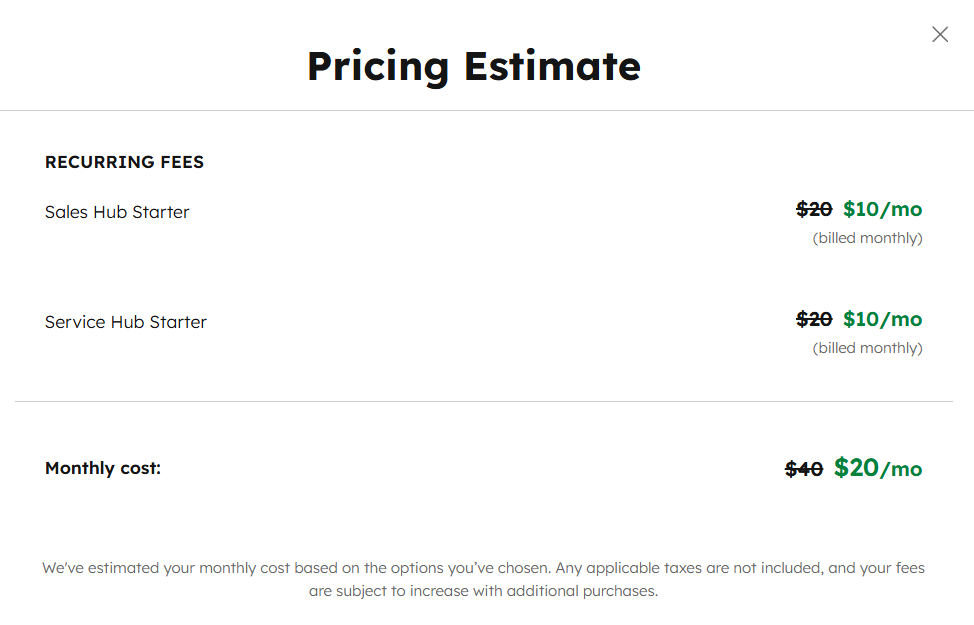Image resolution: width=974 pixels, height=625 pixels.
Task: Click the Monthly cost summary row
Action: (x=487, y=467)
